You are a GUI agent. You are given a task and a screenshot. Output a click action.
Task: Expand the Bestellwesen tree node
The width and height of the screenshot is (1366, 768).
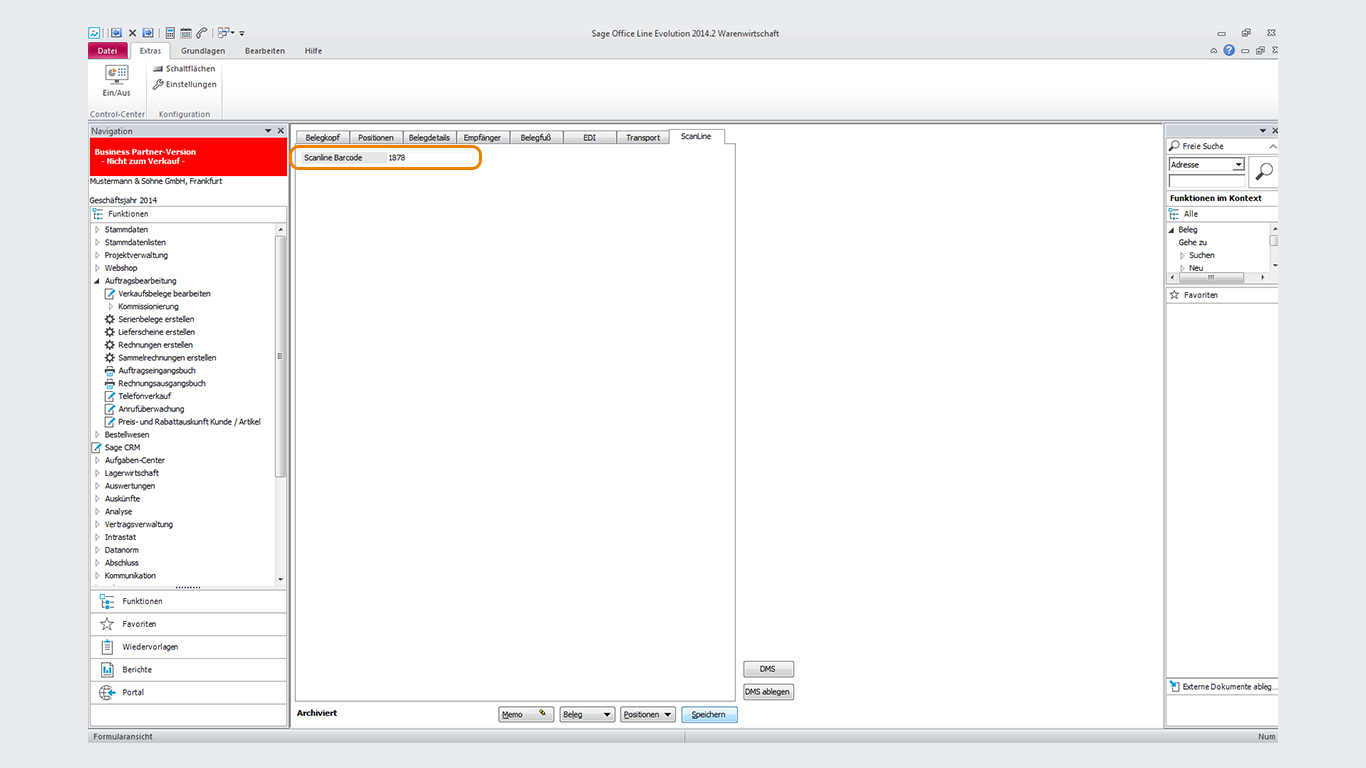point(97,435)
